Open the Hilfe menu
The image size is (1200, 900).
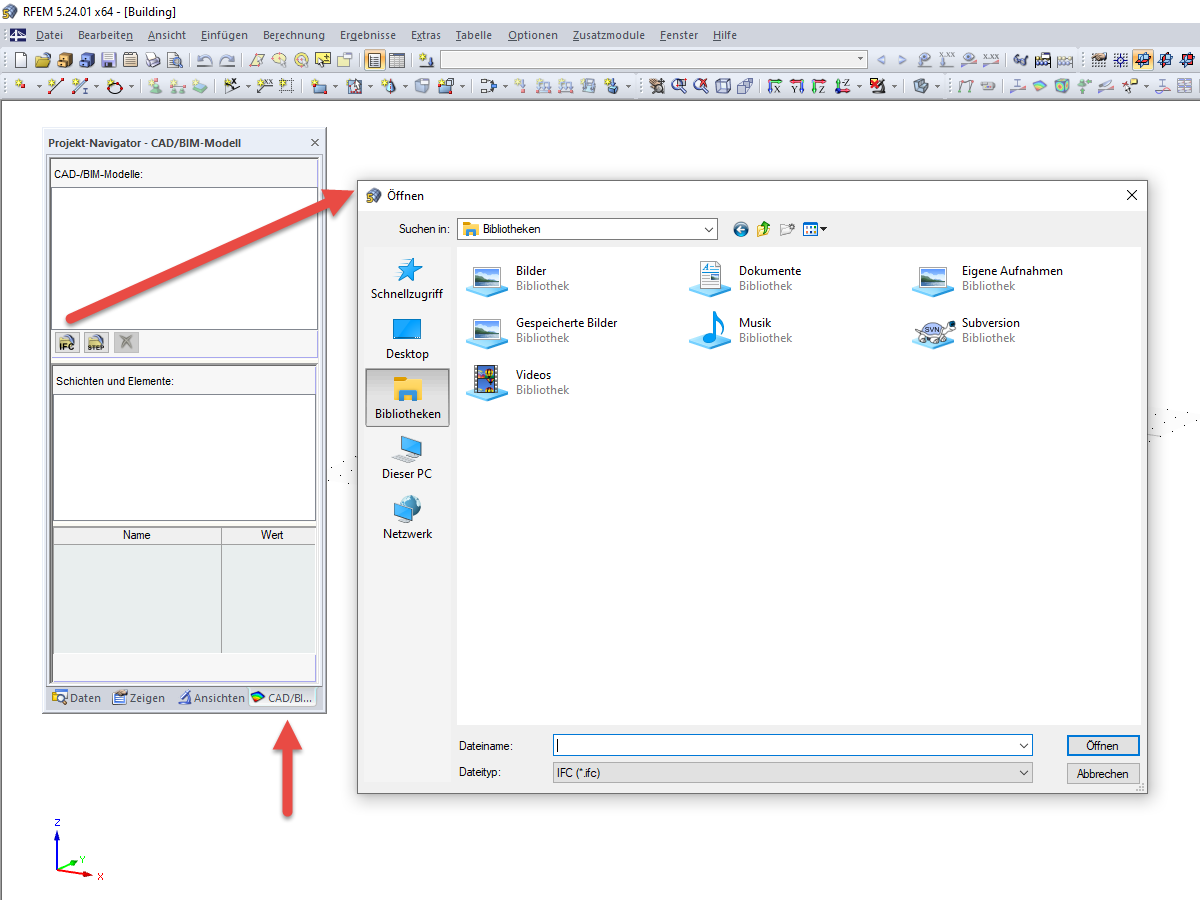click(725, 35)
